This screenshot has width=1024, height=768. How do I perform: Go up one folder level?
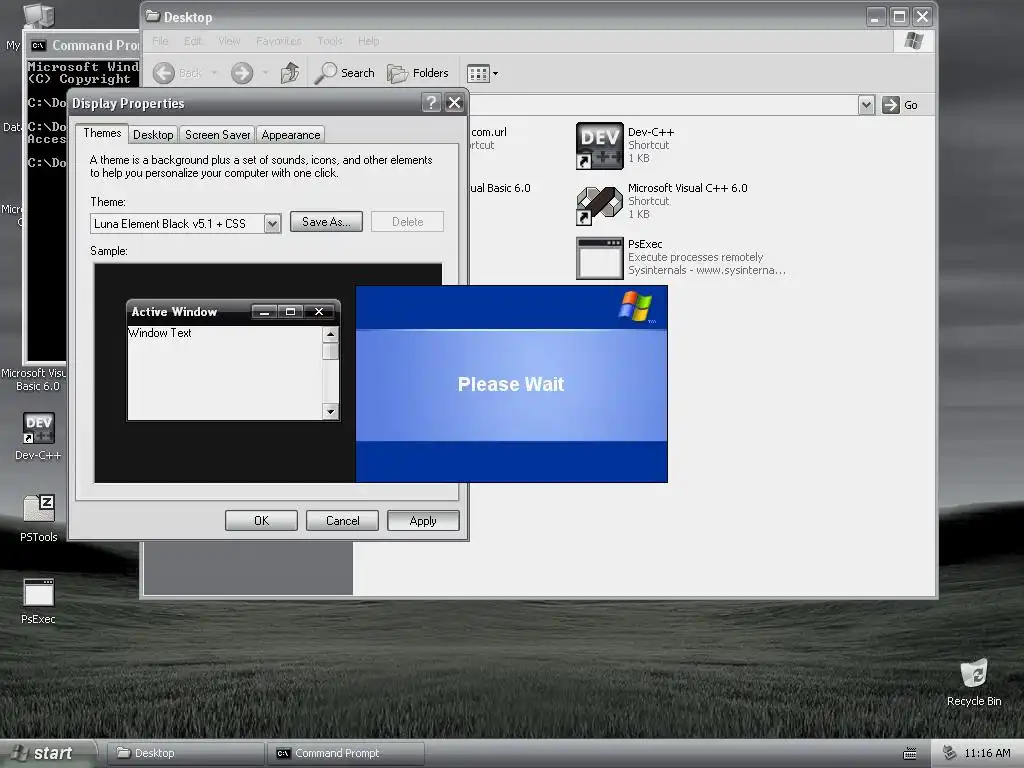pyautogui.click(x=290, y=73)
